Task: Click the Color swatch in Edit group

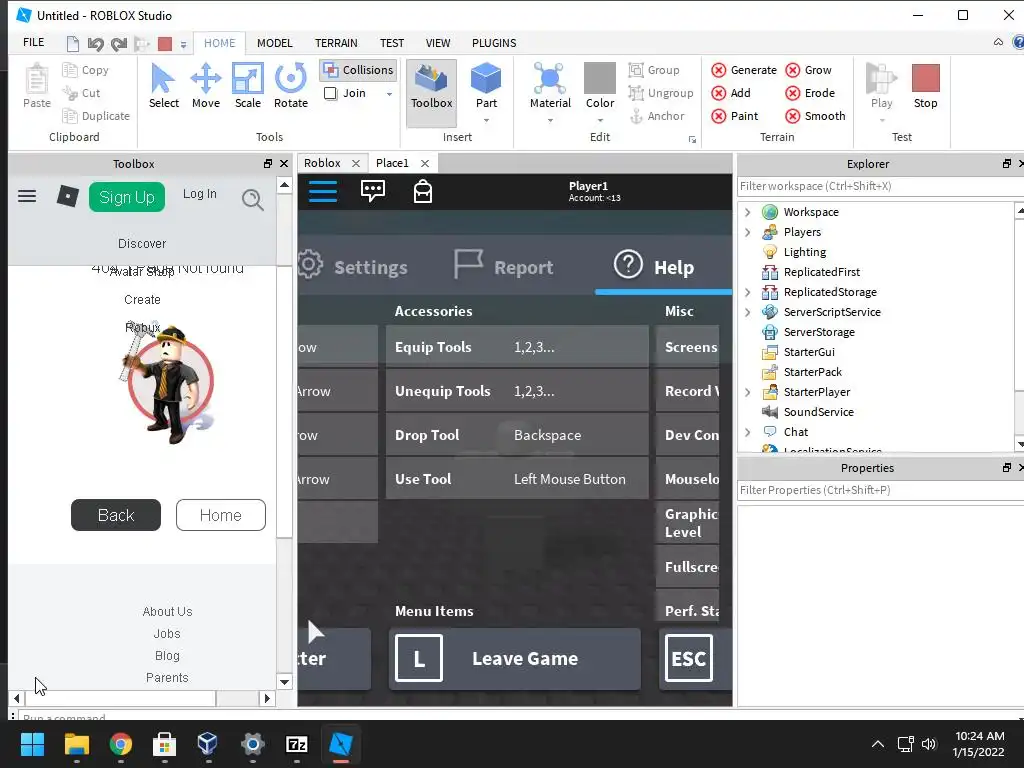Action: coord(600,78)
